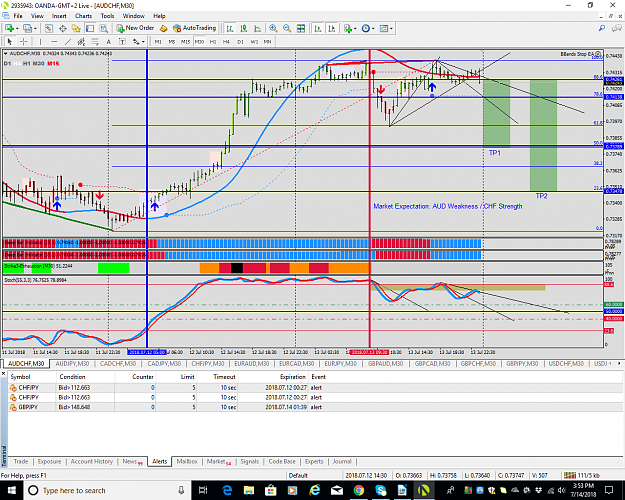This screenshot has width=625, height=500.
Task: Select the Vertical Line tool
Action: (x=40, y=41)
